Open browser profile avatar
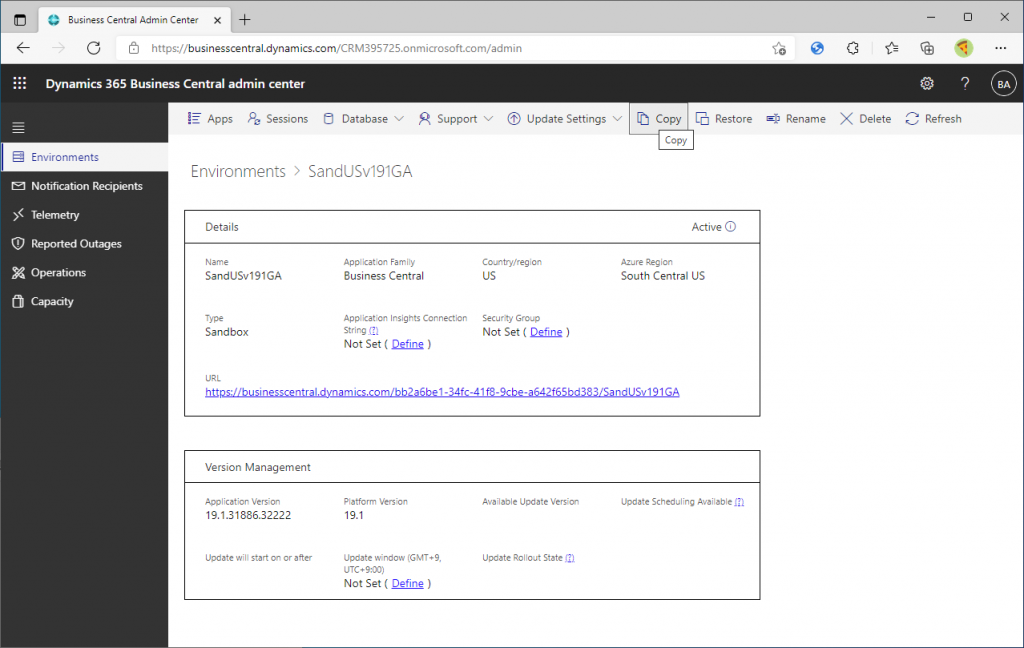The width and height of the screenshot is (1024, 648). point(963,48)
